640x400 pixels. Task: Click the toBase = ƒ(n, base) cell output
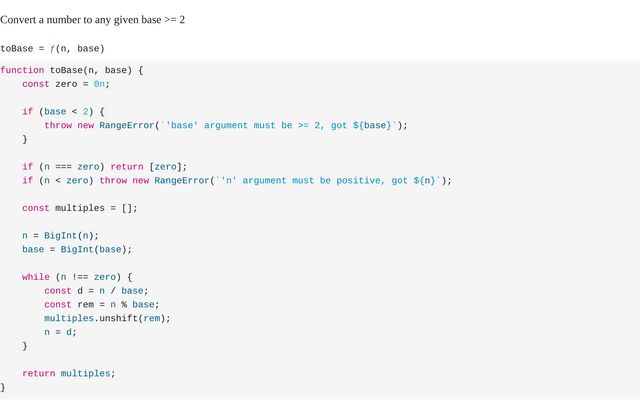pyautogui.click(x=52, y=48)
